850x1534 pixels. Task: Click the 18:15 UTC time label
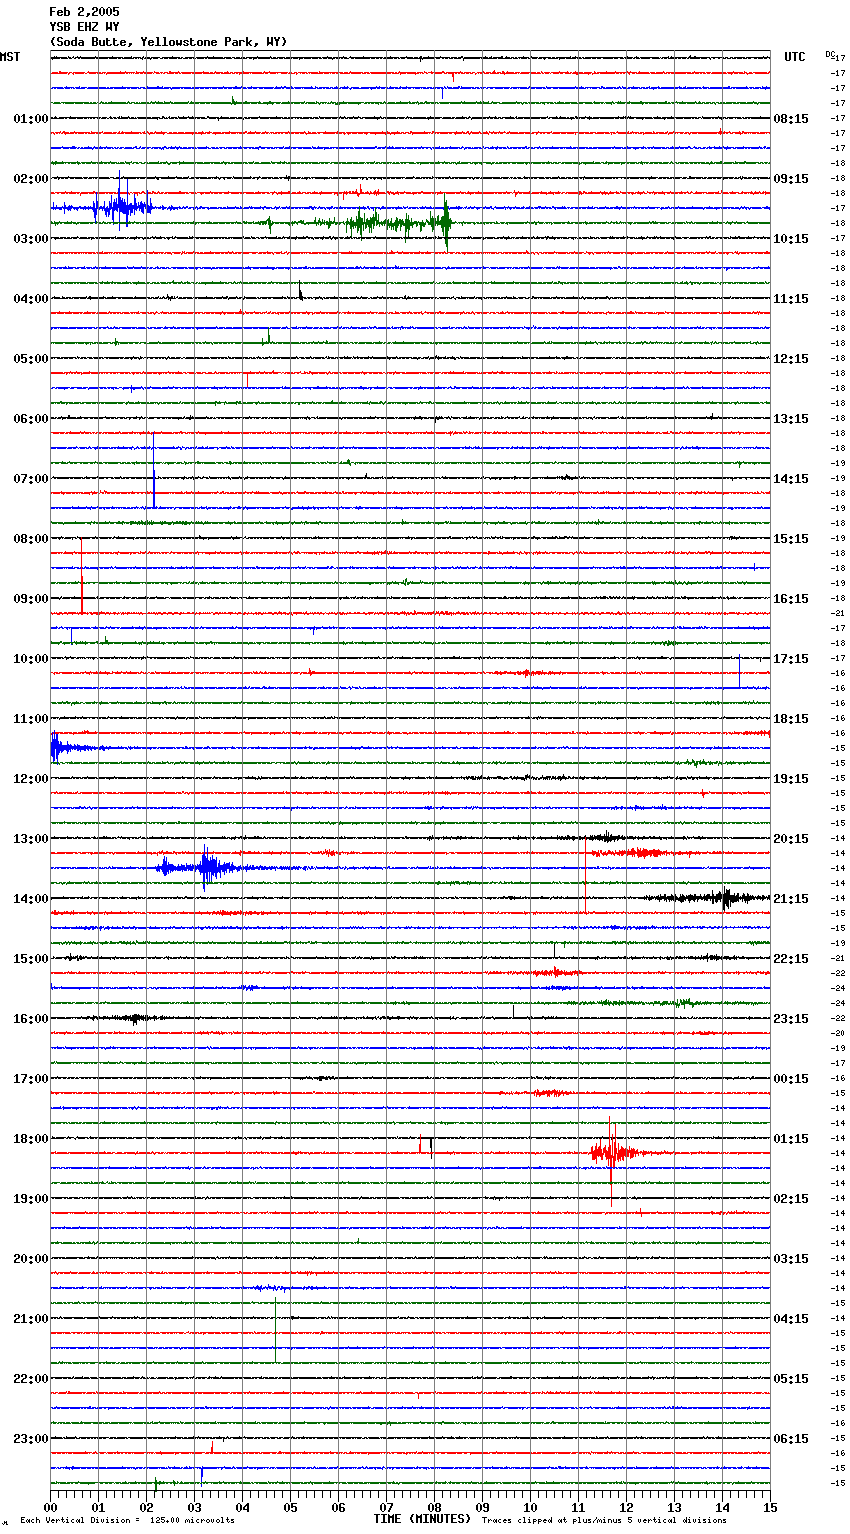coord(791,719)
